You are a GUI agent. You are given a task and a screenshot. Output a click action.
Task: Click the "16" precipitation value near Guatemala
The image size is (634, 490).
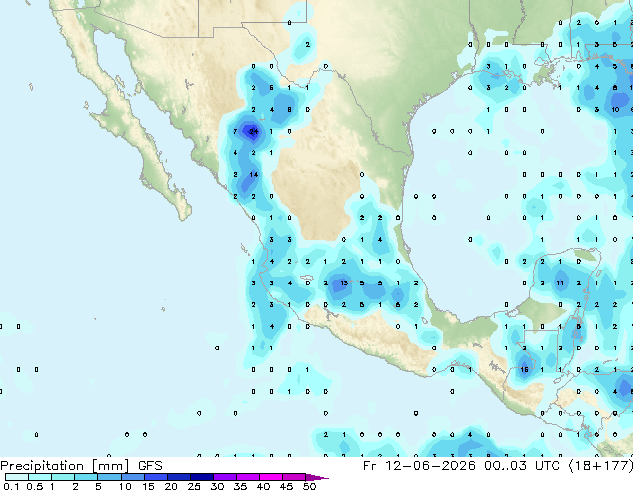coord(524,370)
